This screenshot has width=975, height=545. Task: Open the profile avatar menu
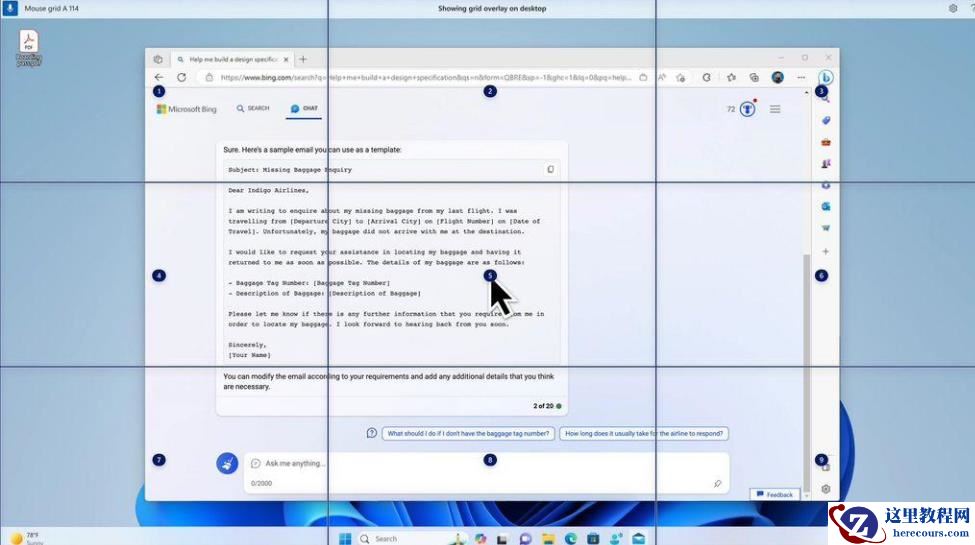click(777, 77)
